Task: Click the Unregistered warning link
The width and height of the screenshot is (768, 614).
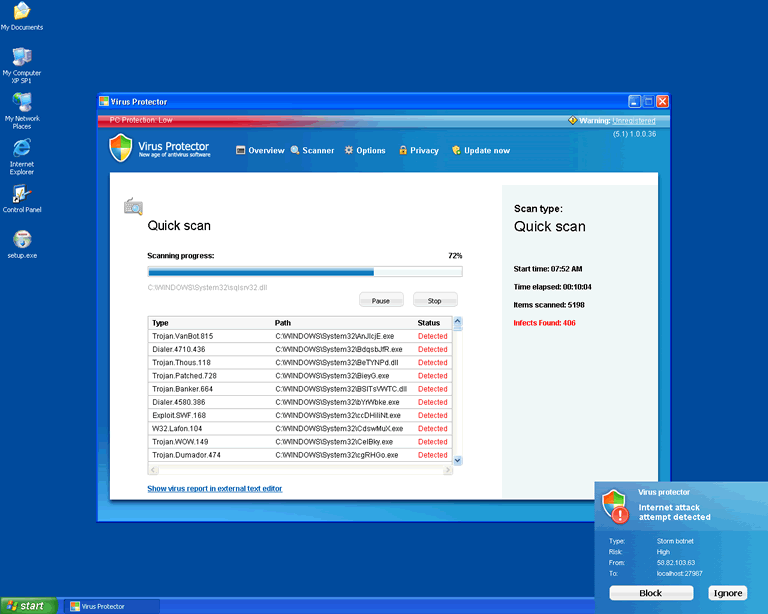Action: coord(633,120)
